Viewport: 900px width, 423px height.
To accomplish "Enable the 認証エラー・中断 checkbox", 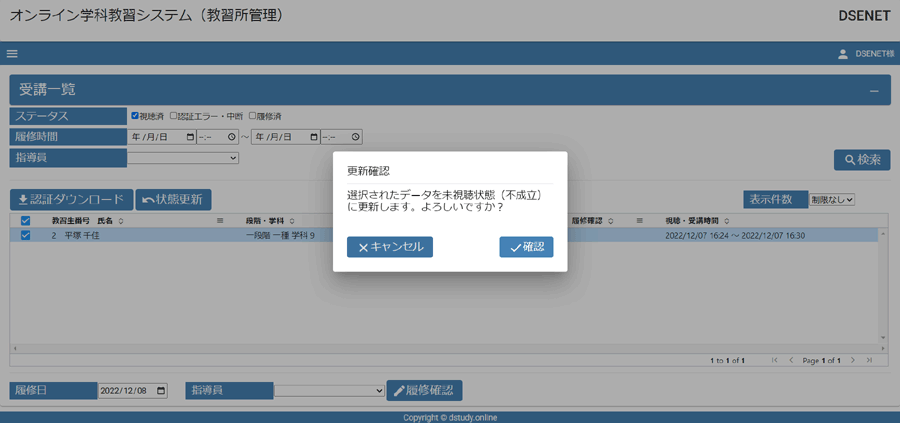I will 173,116.
